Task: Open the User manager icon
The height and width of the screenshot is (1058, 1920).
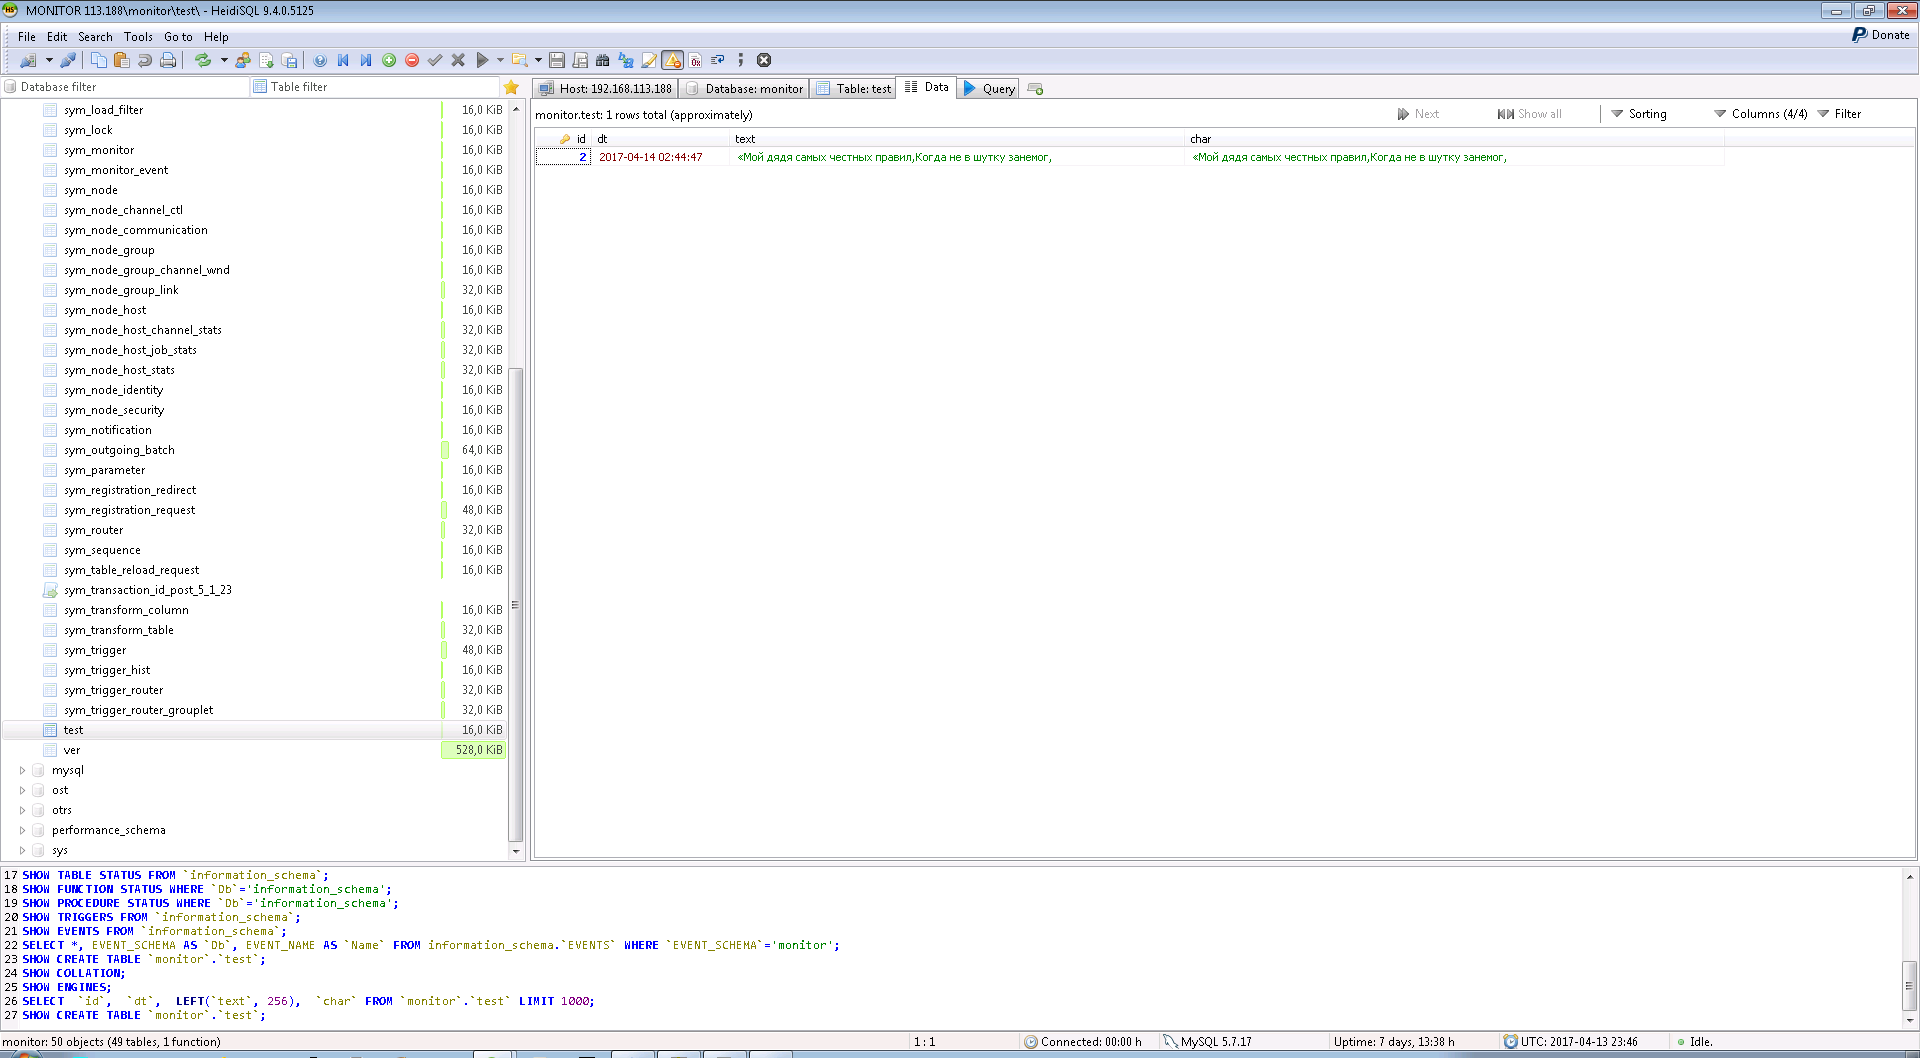Action: coord(243,60)
